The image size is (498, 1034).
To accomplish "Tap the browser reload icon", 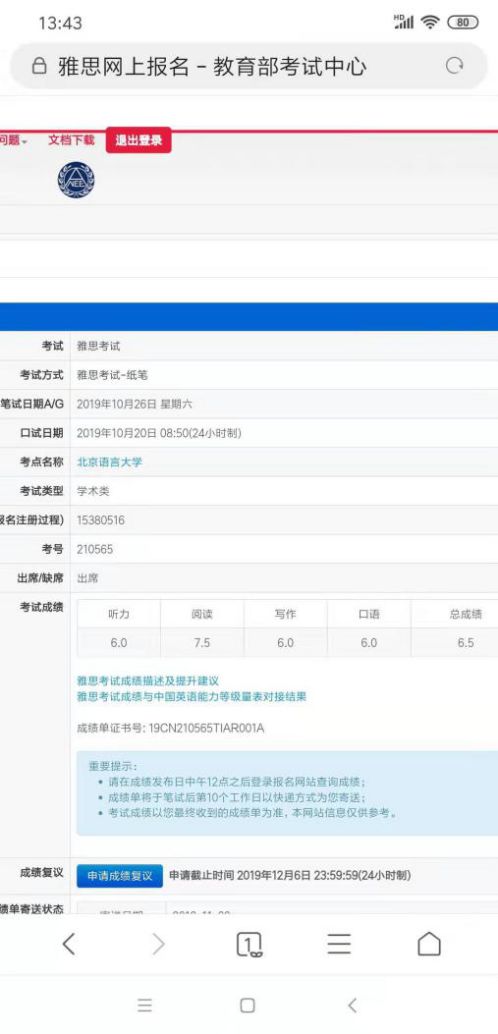I will click(454, 65).
